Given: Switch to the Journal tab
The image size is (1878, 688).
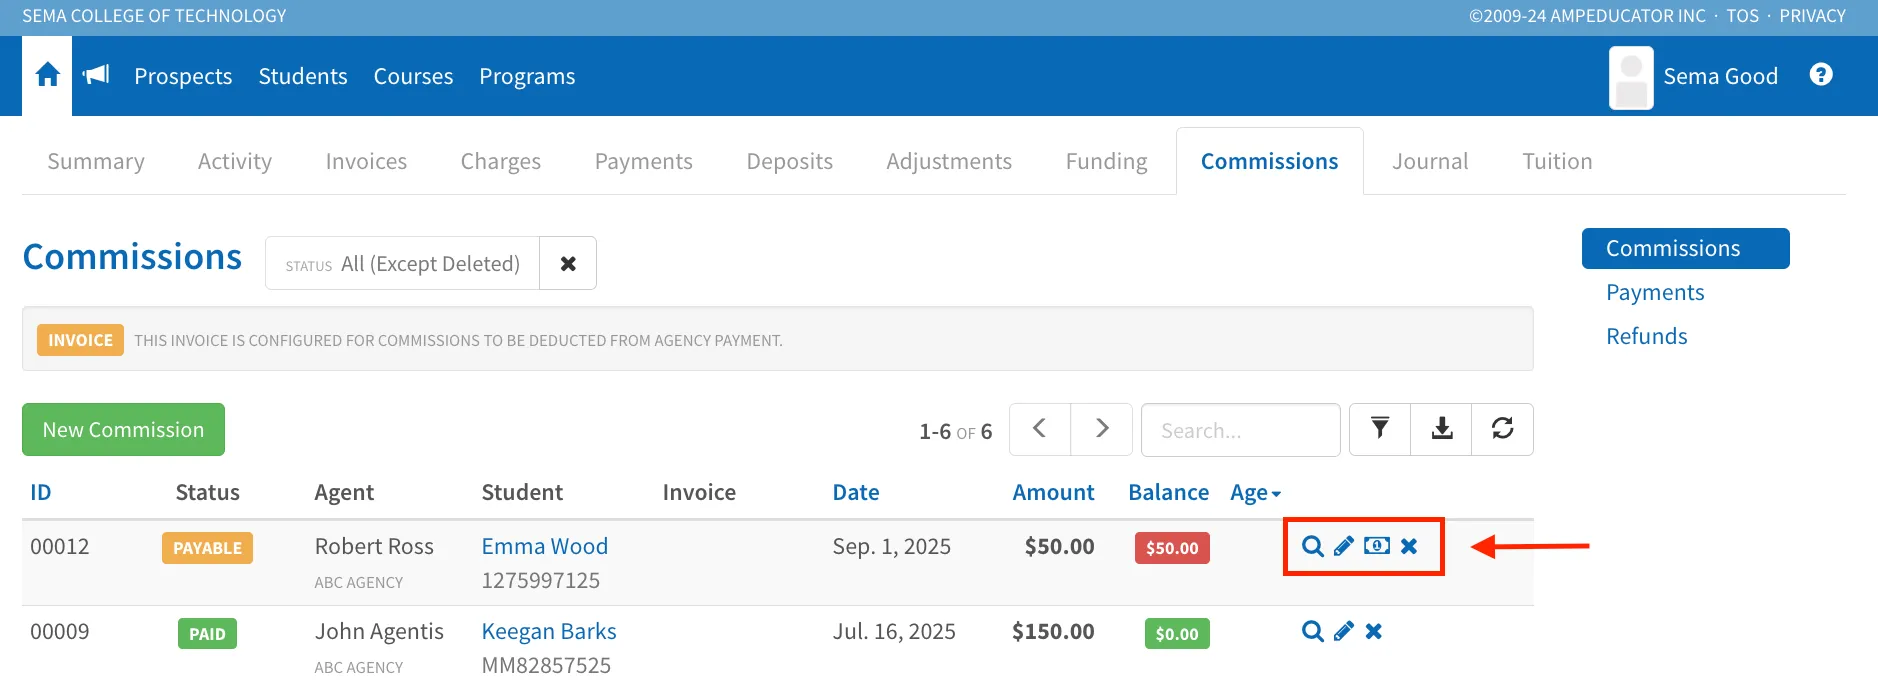Looking at the screenshot, I should 1430,161.
